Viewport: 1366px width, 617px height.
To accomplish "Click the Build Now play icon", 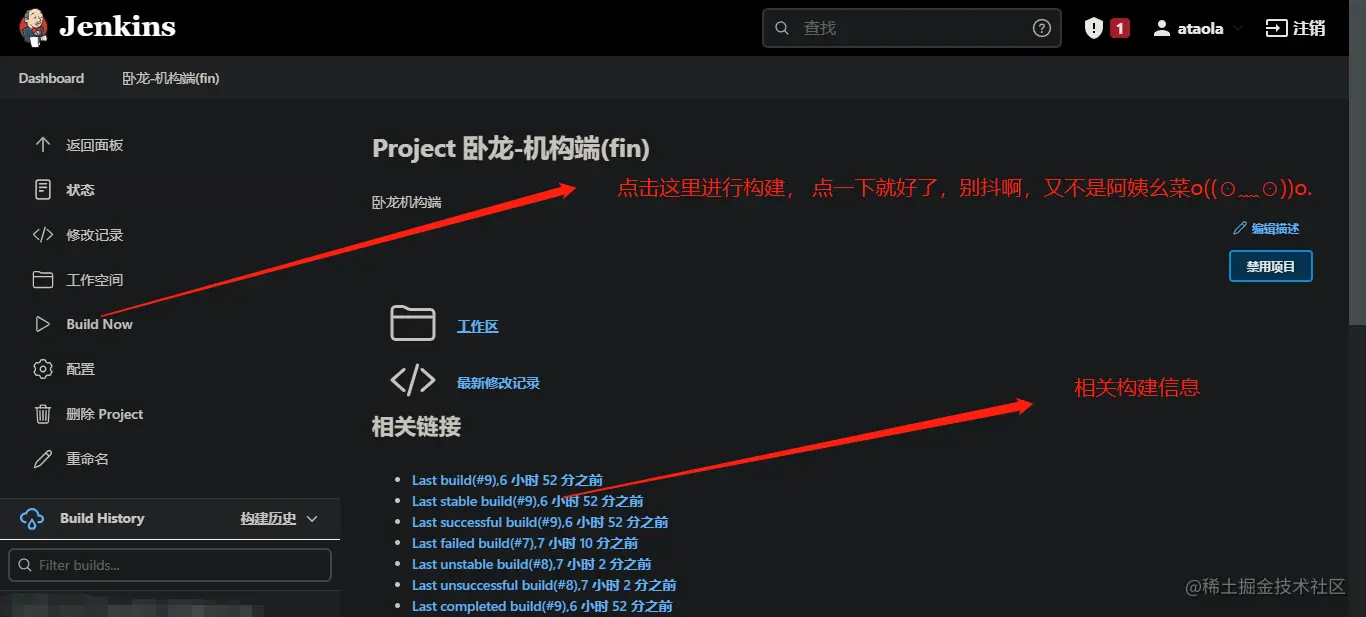I will (42, 324).
